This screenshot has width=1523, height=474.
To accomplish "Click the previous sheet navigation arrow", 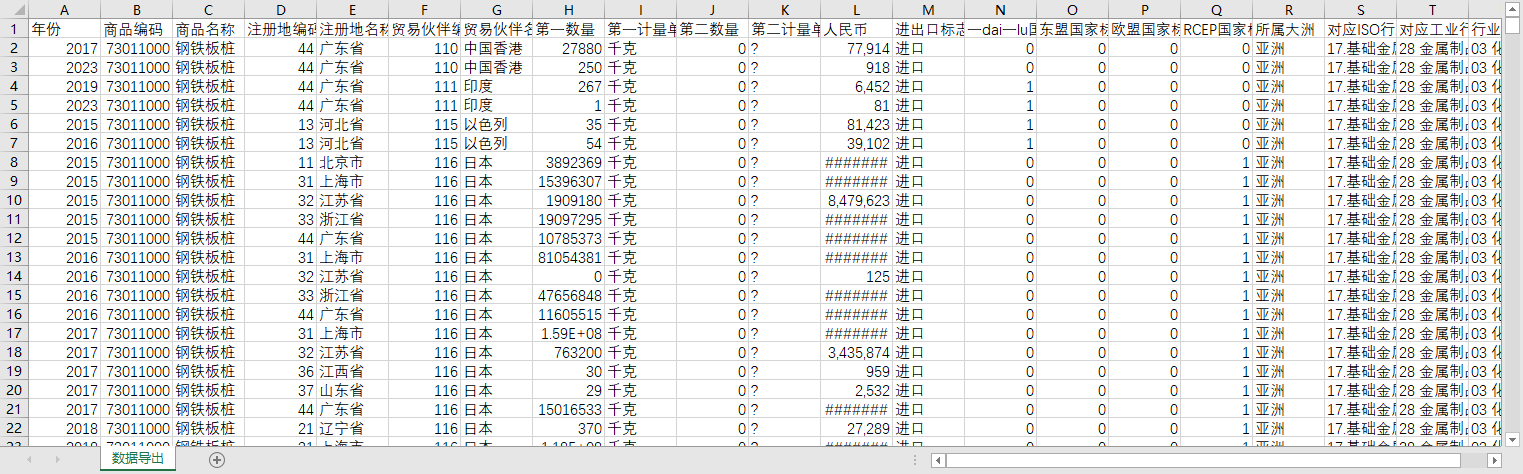I will [x=29, y=459].
